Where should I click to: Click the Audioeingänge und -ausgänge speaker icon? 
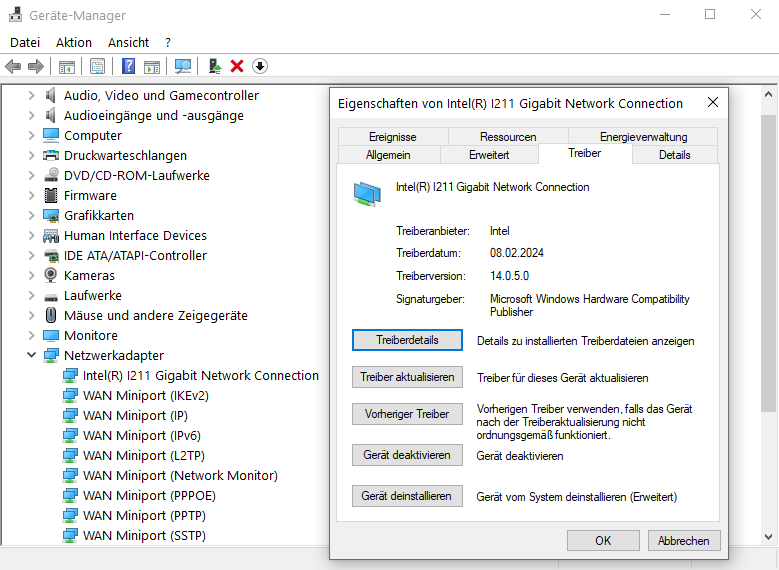point(51,115)
